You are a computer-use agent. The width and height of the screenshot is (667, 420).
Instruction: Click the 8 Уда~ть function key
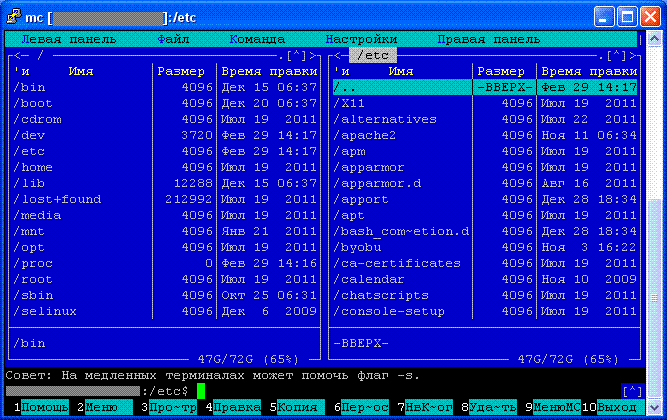pos(489,408)
